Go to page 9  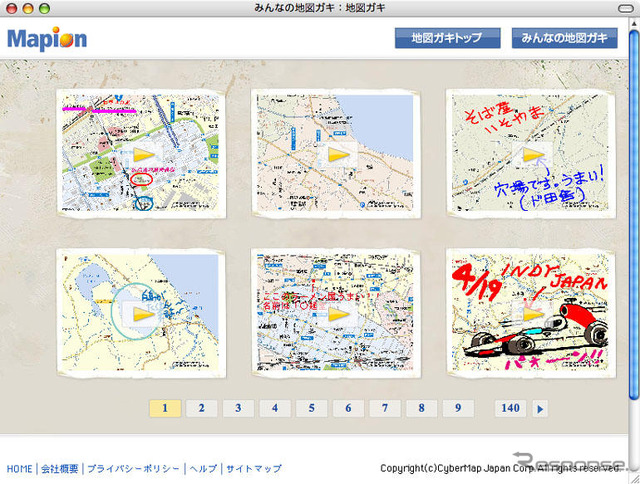pos(458,408)
